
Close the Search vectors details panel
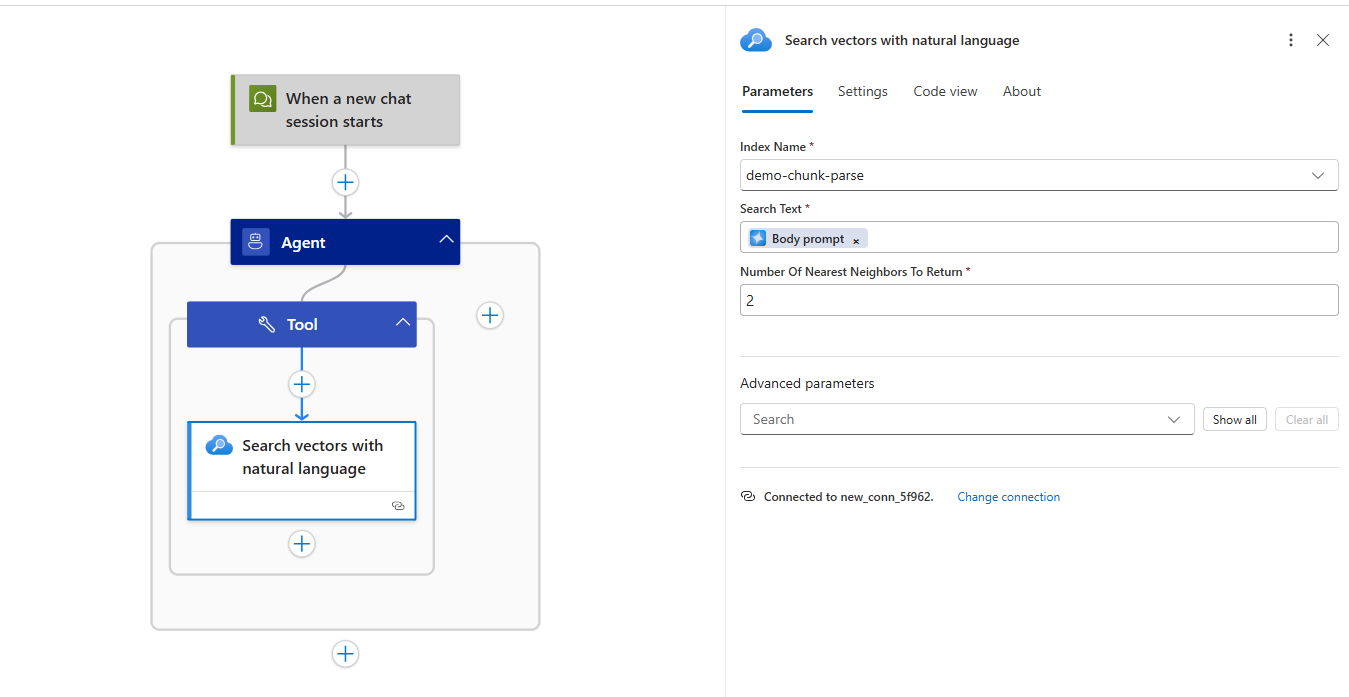[1323, 40]
